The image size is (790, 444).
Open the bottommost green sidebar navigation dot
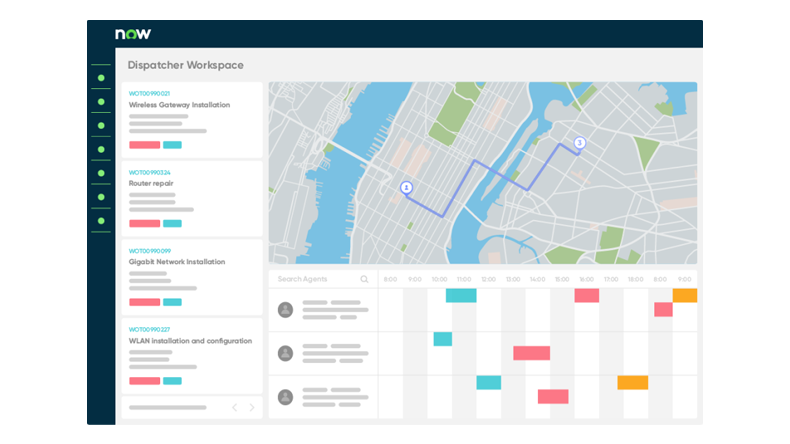point(101,221)
